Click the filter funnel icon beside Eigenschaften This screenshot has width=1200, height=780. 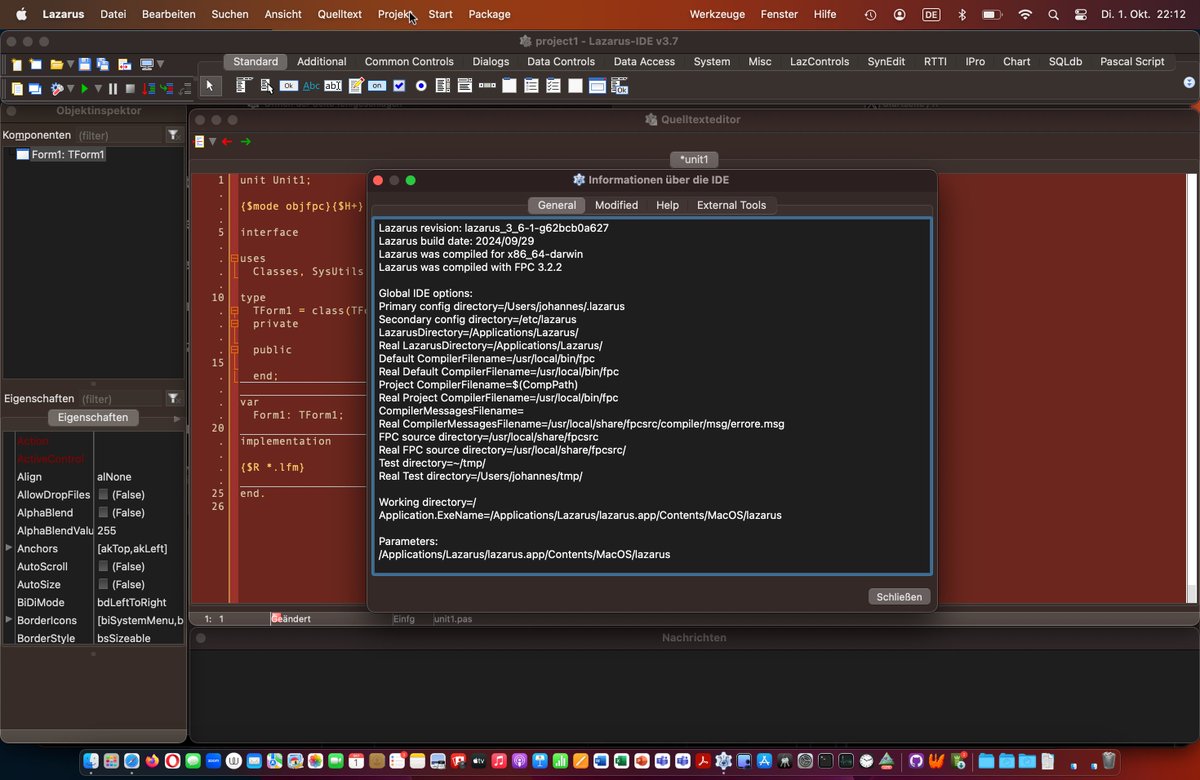pyautogui.click(x=172, y=398)
